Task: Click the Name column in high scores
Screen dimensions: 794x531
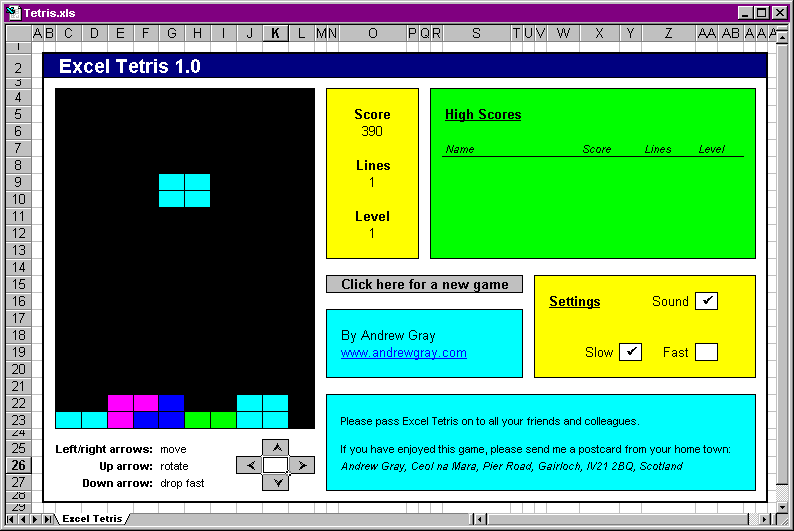Action: [x=460, y=149]
